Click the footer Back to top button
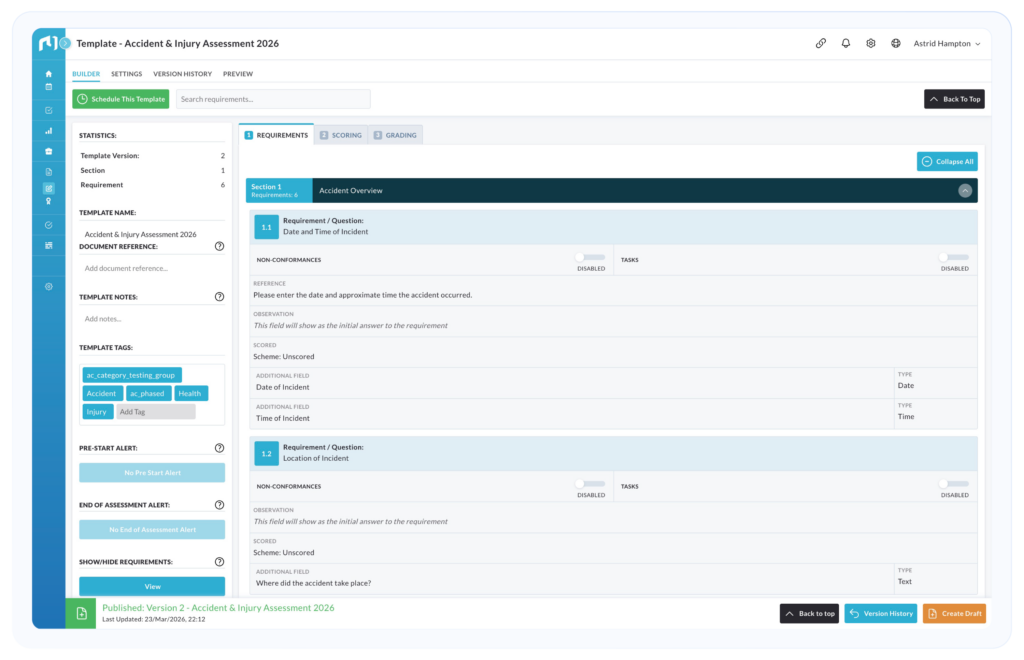The width and height of the screenshot is (1024, 660). pyautogui.click(x=809, y=614)
